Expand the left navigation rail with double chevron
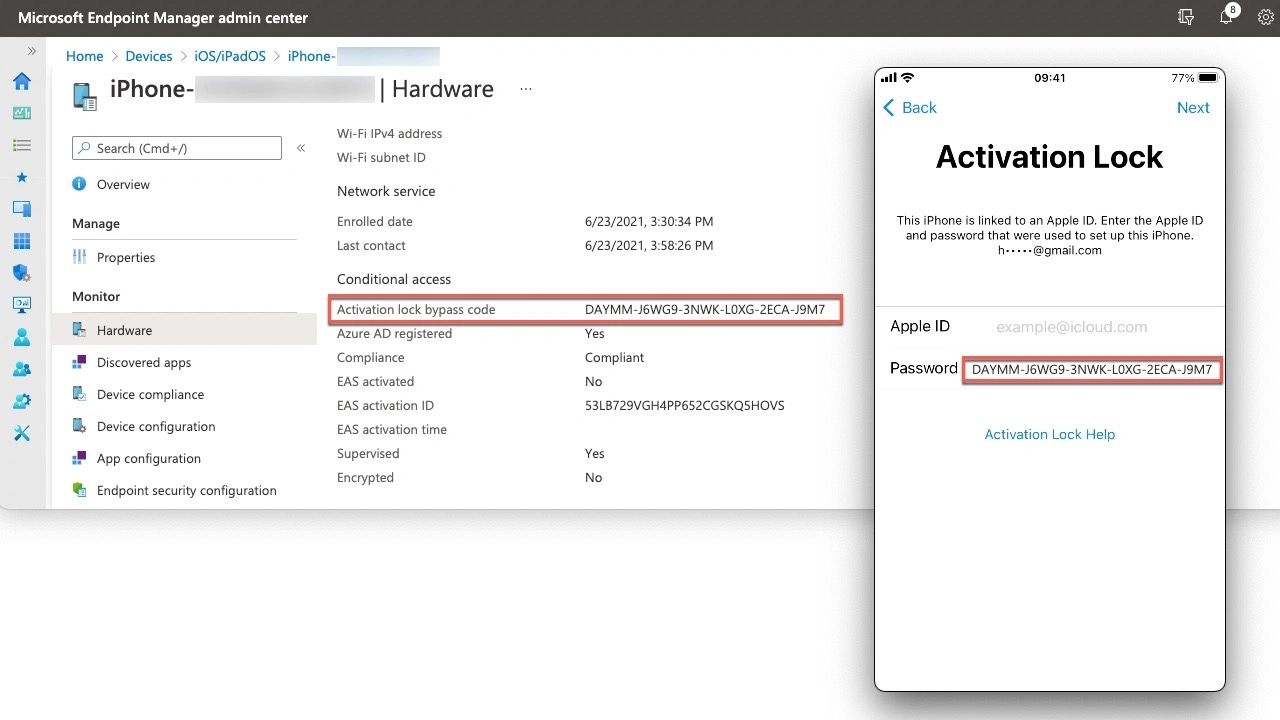Viewport: 1280px width, 720px height. tap(32, 51)
